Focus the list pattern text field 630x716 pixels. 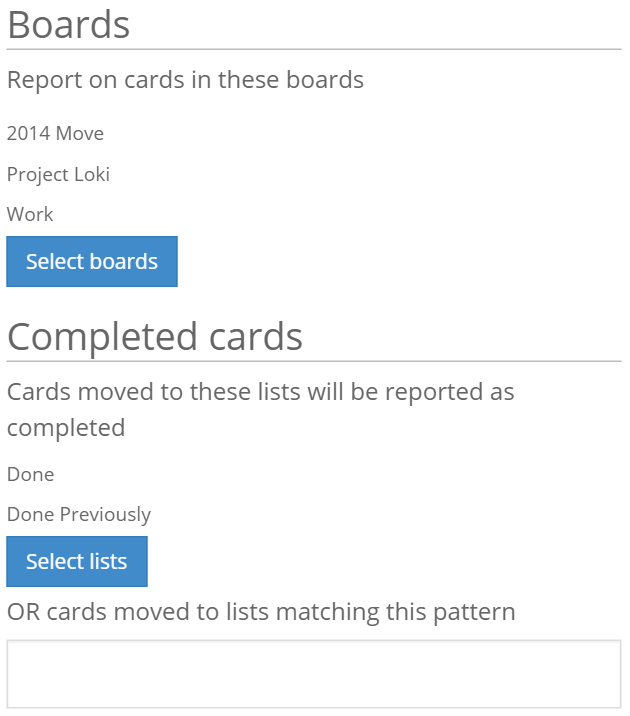(314, 674)
